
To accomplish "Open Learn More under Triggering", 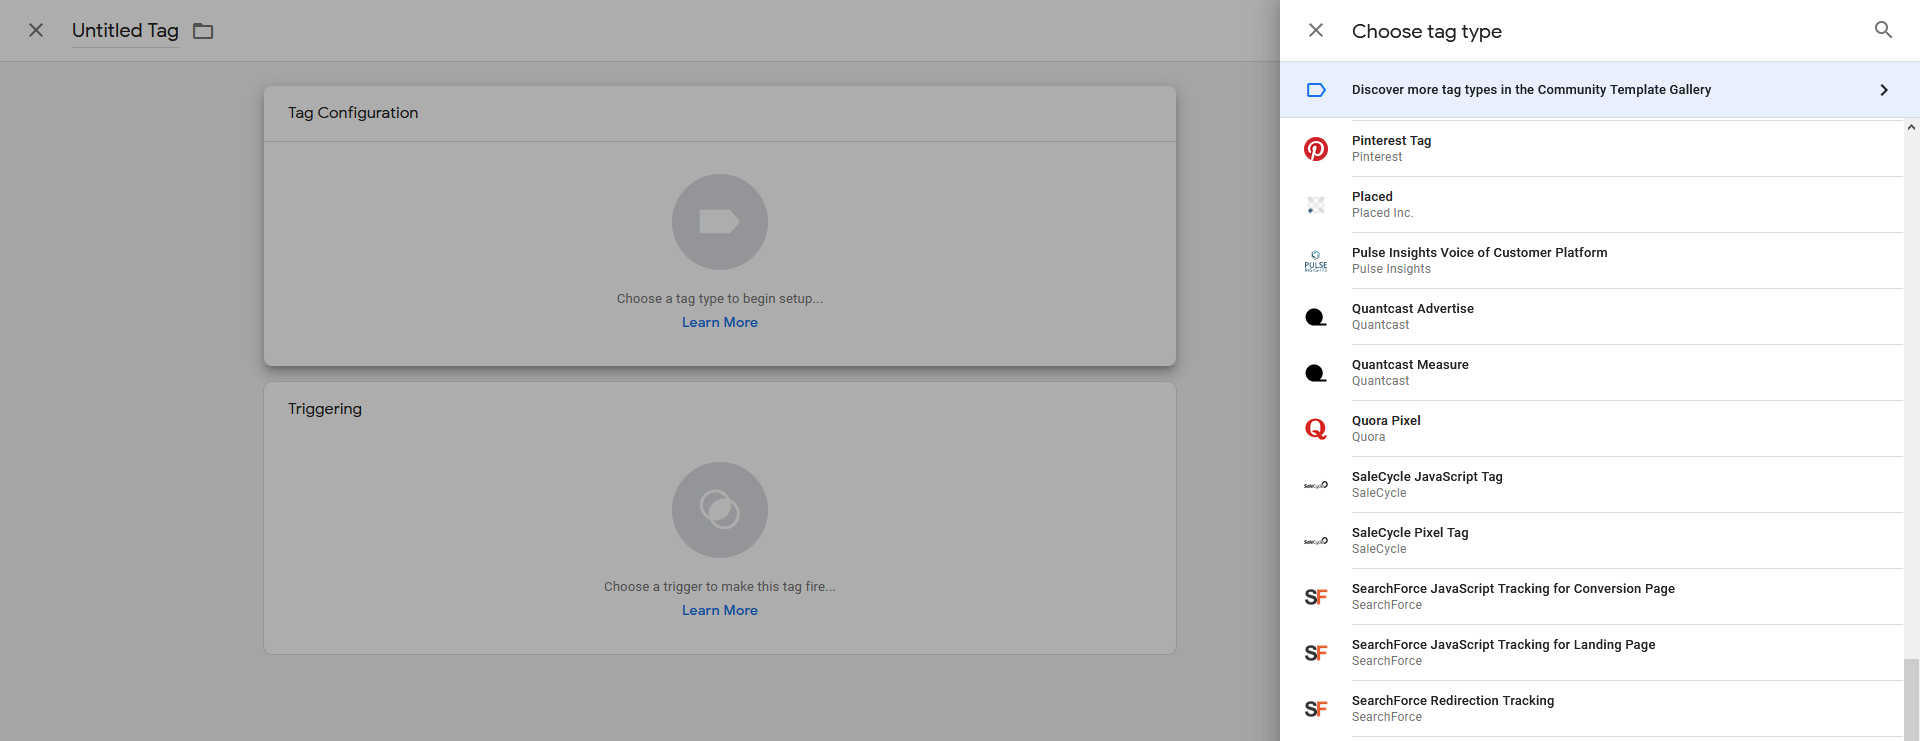I will [x=720, y=610].
